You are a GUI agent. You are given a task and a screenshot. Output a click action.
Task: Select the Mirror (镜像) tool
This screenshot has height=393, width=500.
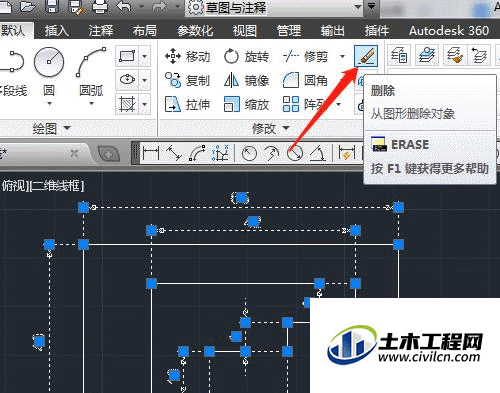246,81
